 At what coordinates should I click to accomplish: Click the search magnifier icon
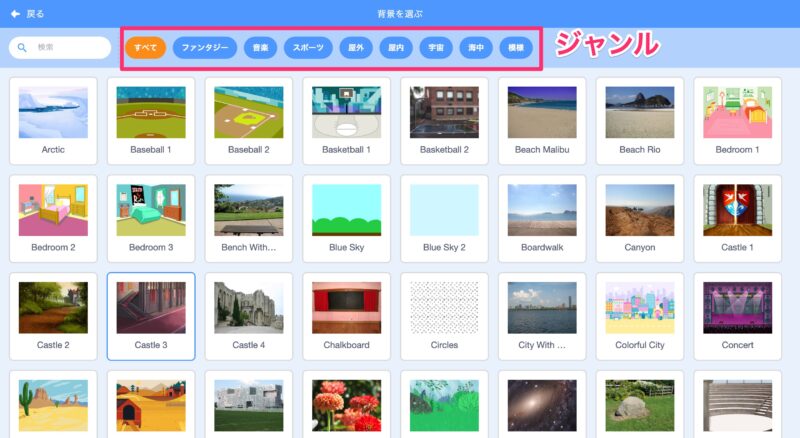(x=22, y=47)
